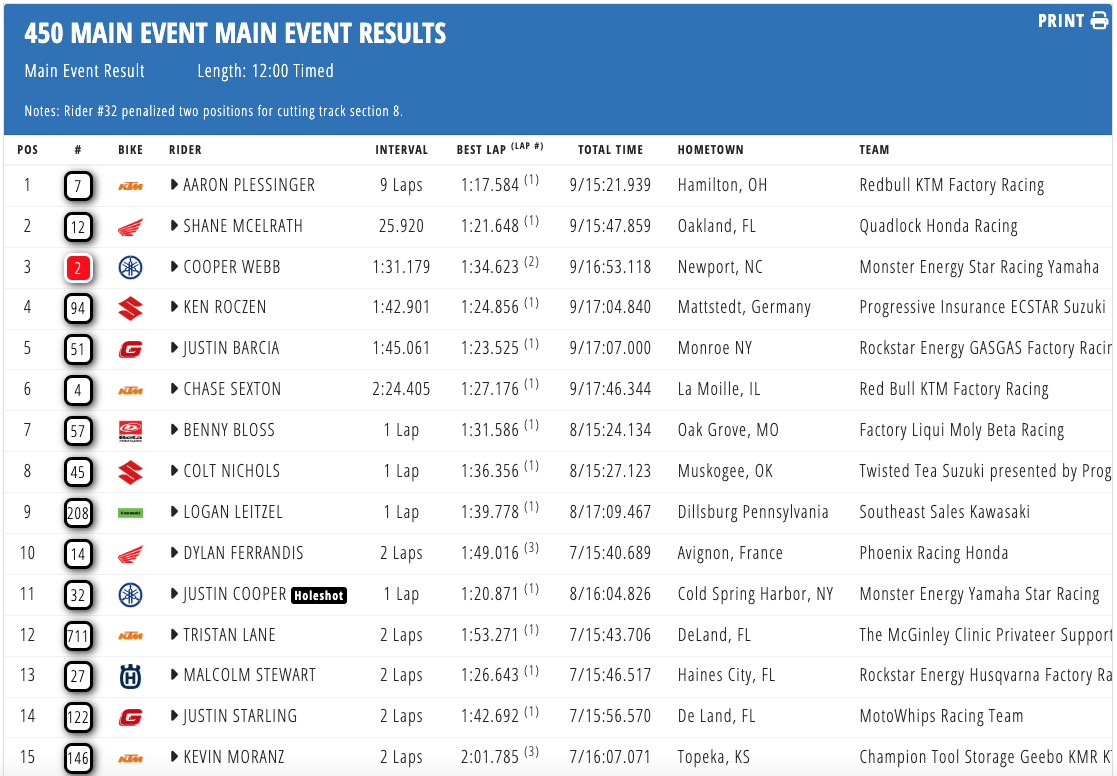This screenshot has height=776, width=1117.
Task: Click number plate 94 badge
Action: [78, 309]
